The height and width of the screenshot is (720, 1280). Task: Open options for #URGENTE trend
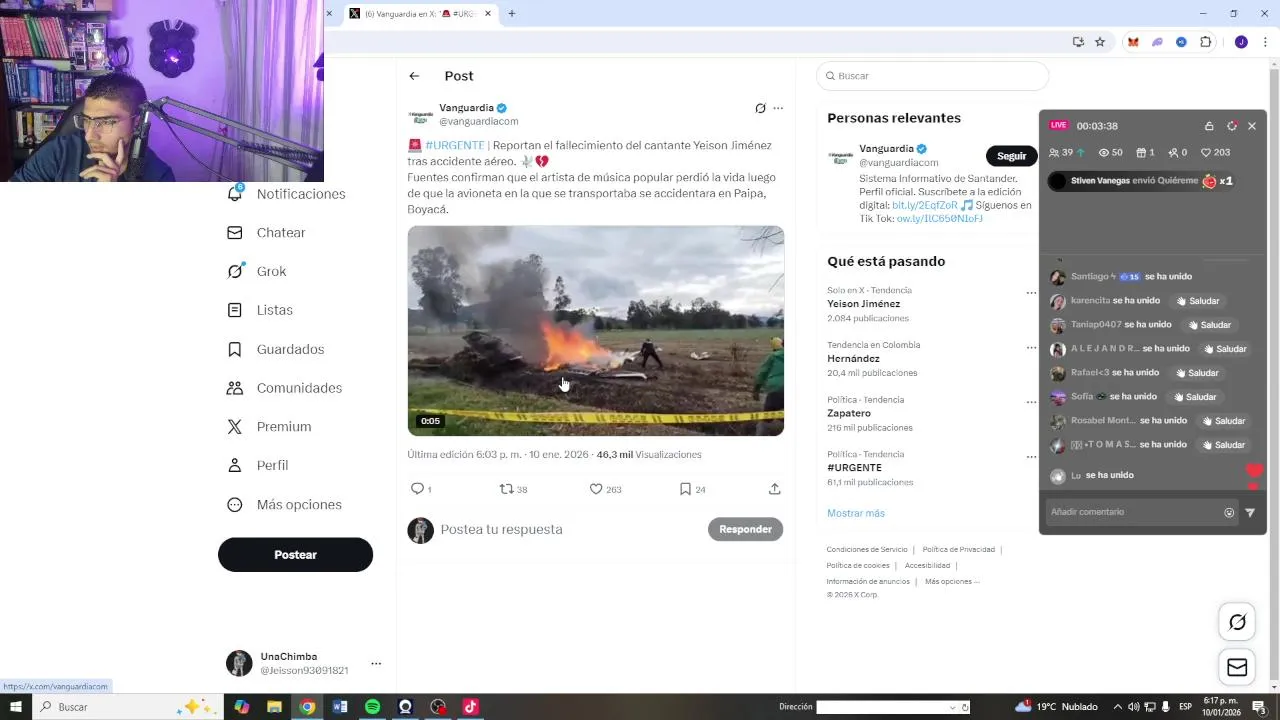[1031, 457]
